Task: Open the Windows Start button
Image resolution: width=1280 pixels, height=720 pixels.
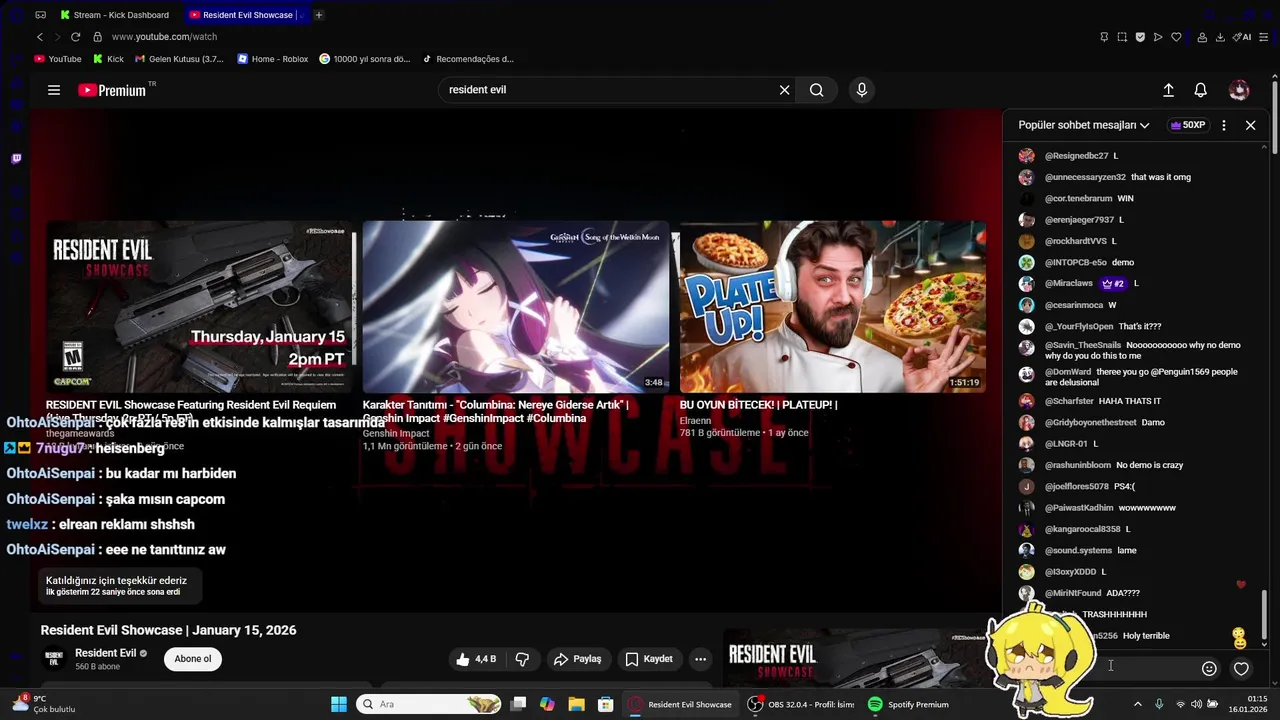Action: pyautogui.click(x=339, y=704)
